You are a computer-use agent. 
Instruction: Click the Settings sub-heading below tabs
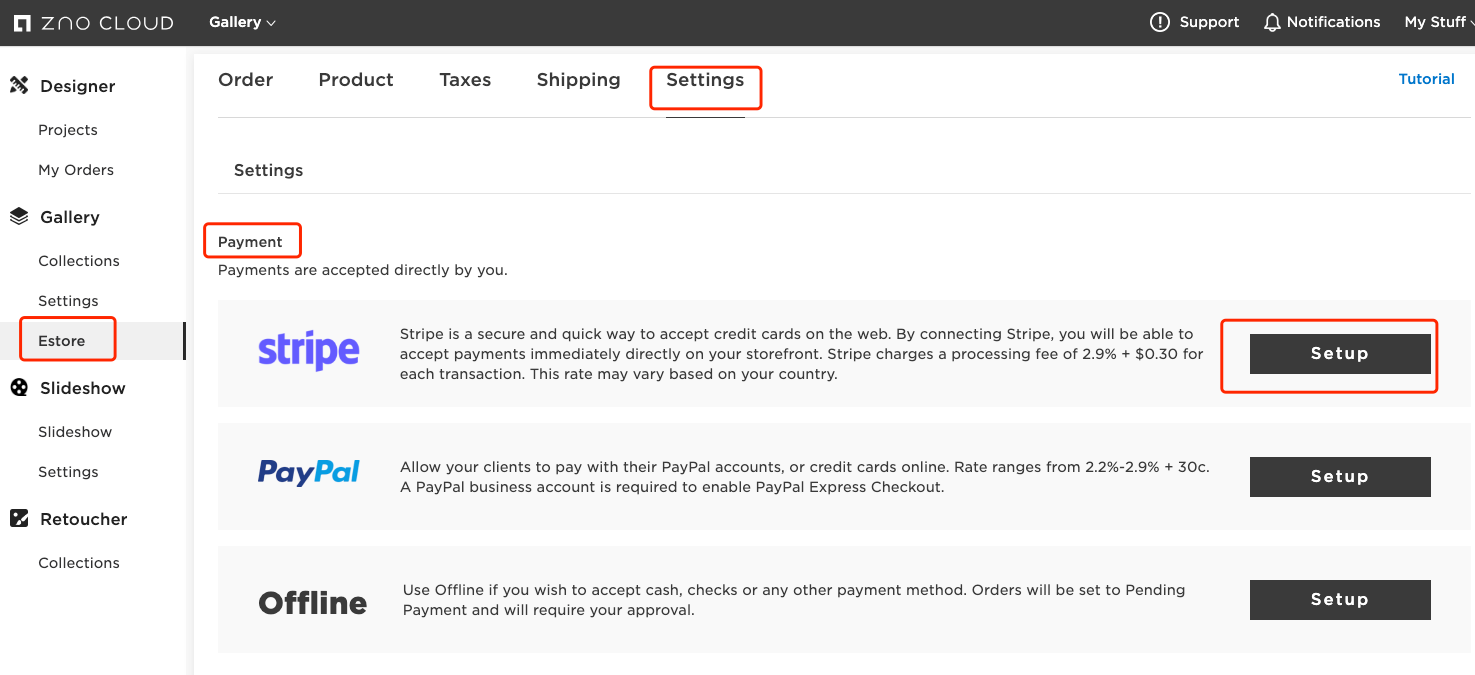(x=268, y=170)
